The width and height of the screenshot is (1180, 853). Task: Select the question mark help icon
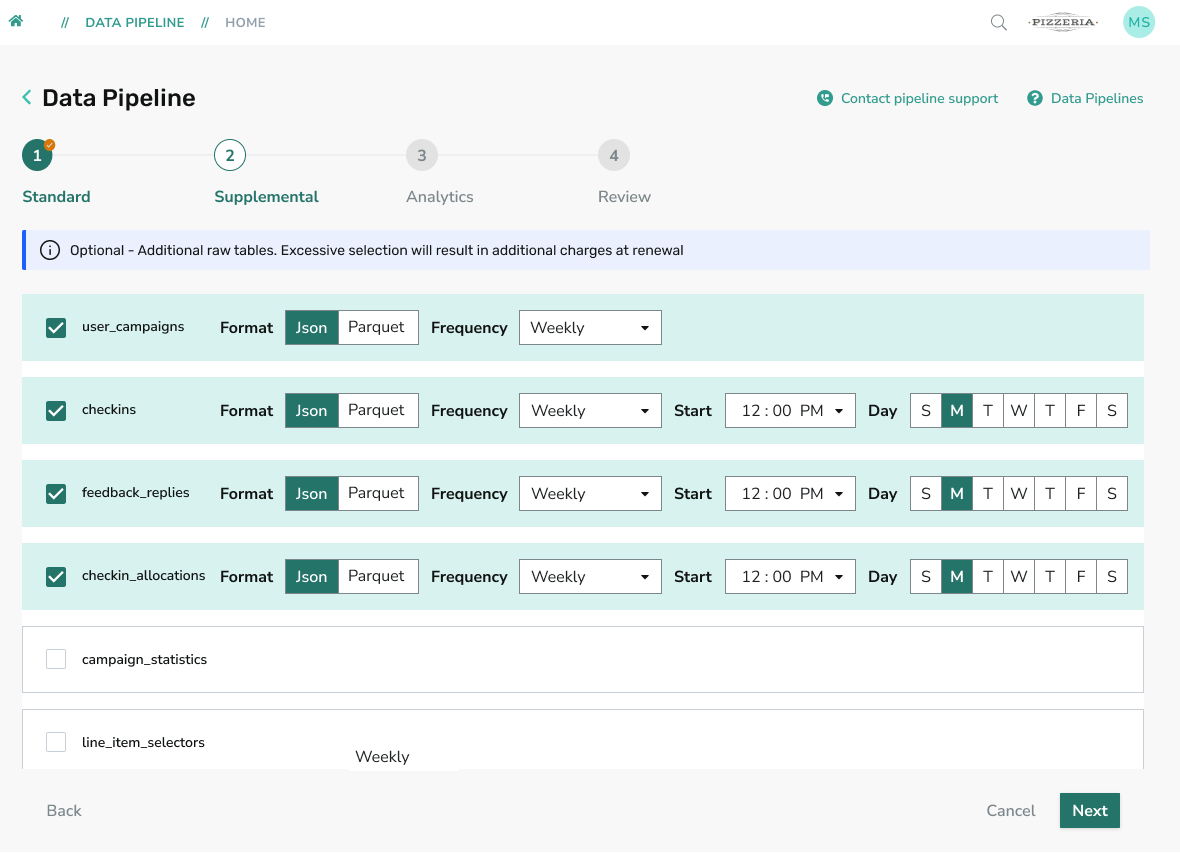pyautogui.click(x=1035, y=99)
